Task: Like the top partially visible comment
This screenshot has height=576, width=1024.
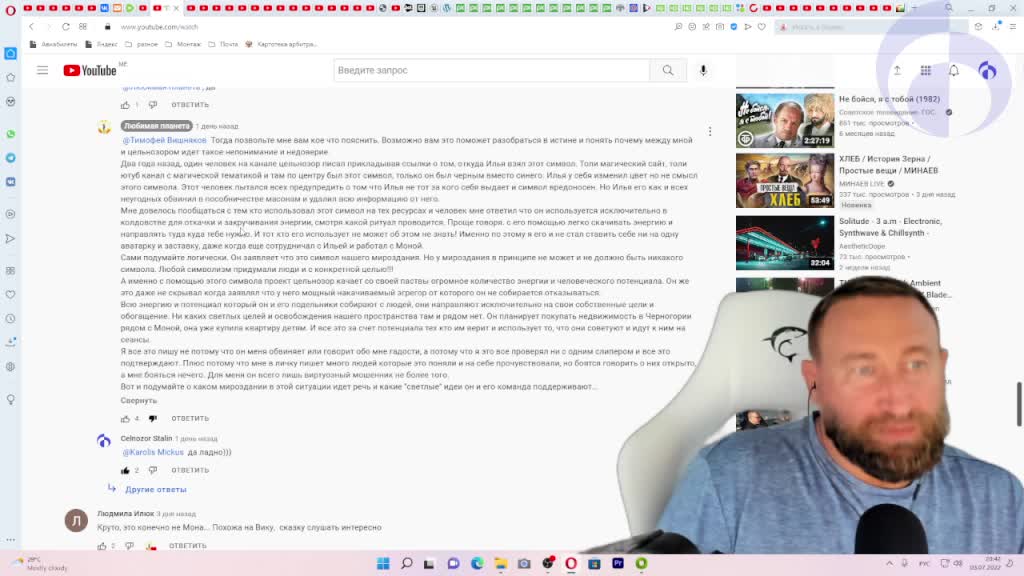Action: (125, 105)
